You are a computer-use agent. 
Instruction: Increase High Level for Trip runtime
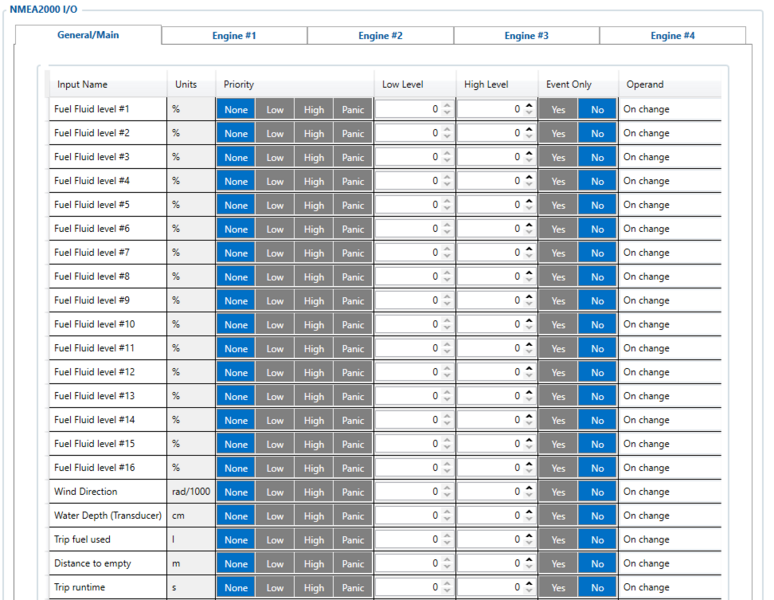coord(529,583)
